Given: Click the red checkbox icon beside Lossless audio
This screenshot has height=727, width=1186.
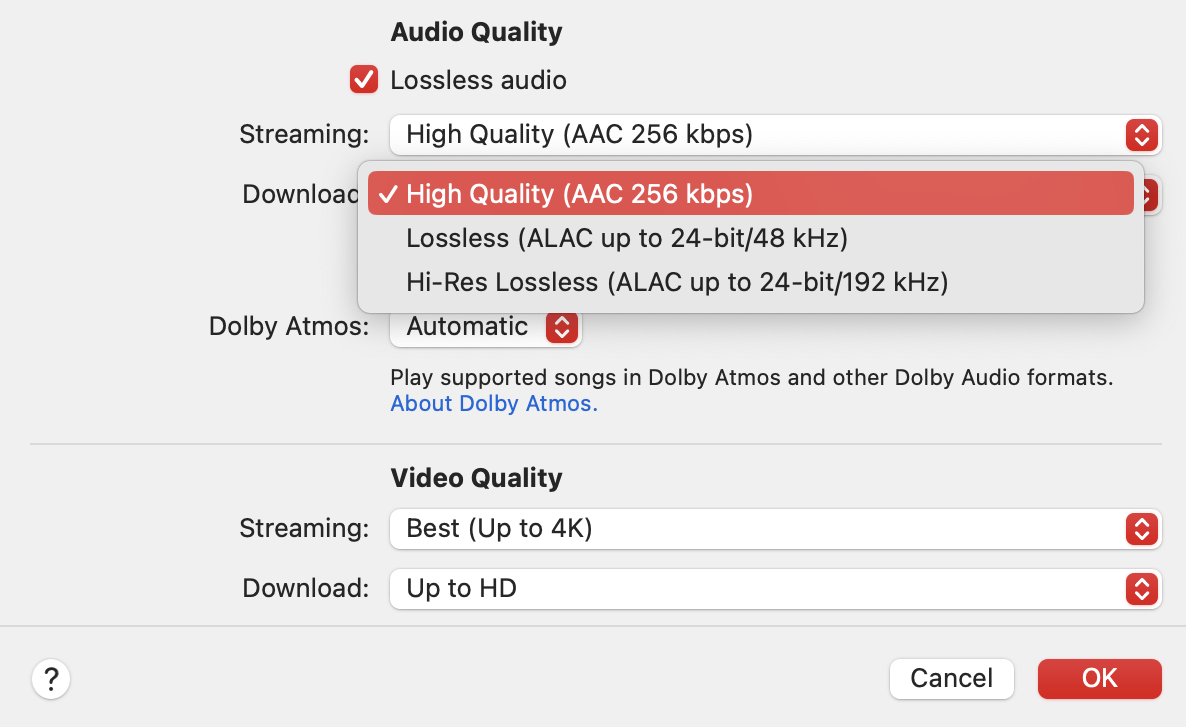Looking at the screenshot, I should [x=363, y=79].
